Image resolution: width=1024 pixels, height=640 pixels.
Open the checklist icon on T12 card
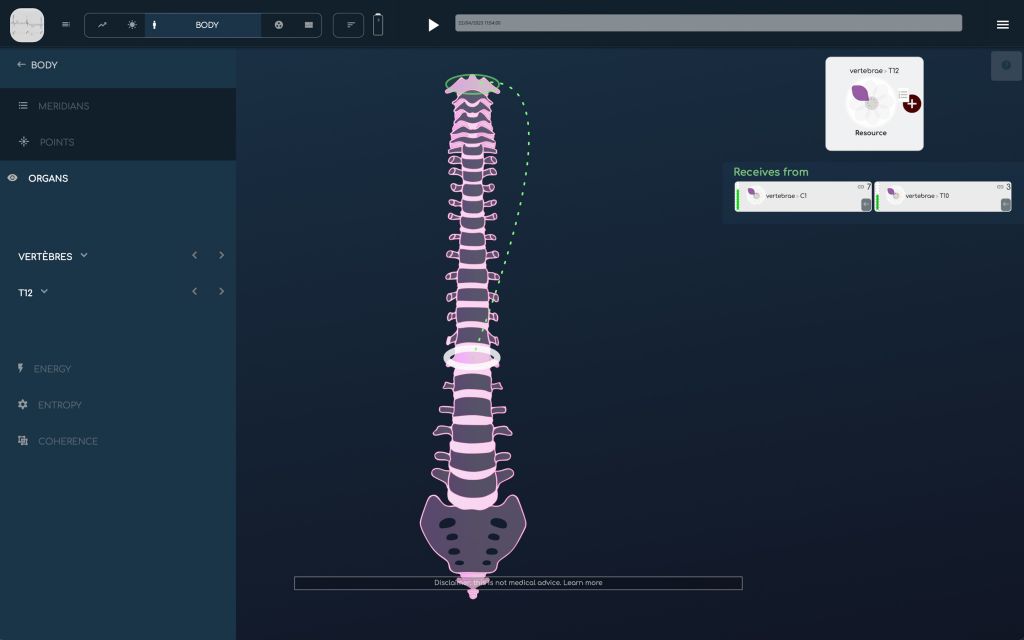tap(902, 95)
